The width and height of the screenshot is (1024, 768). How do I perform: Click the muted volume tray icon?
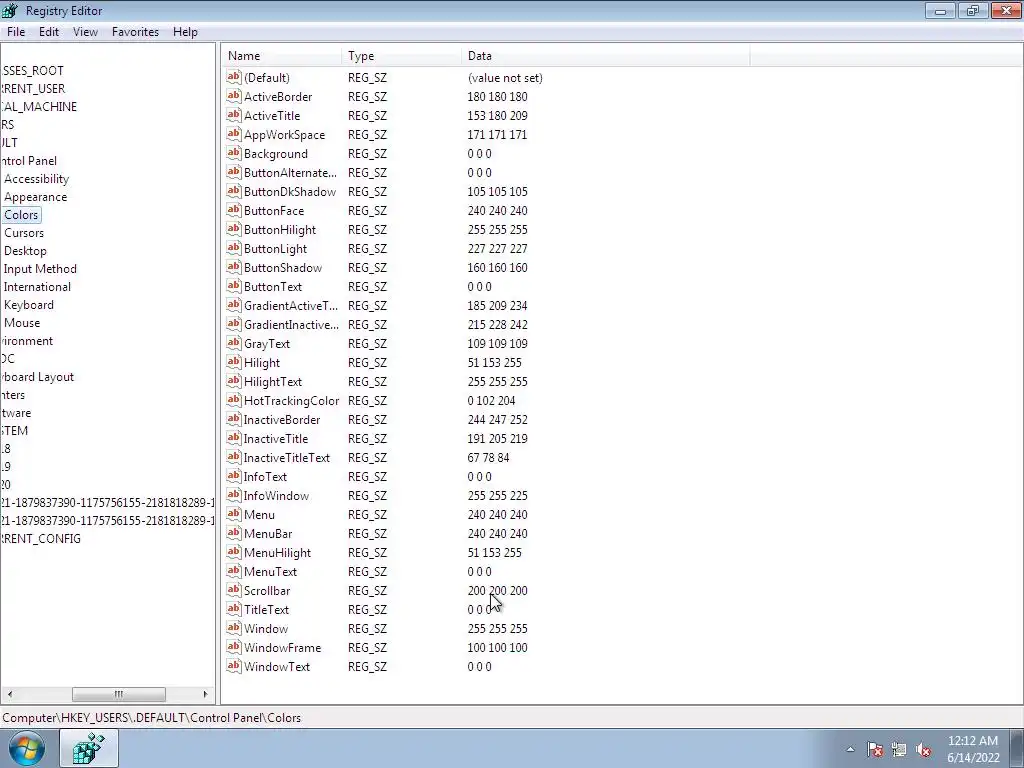click(923, 750)
